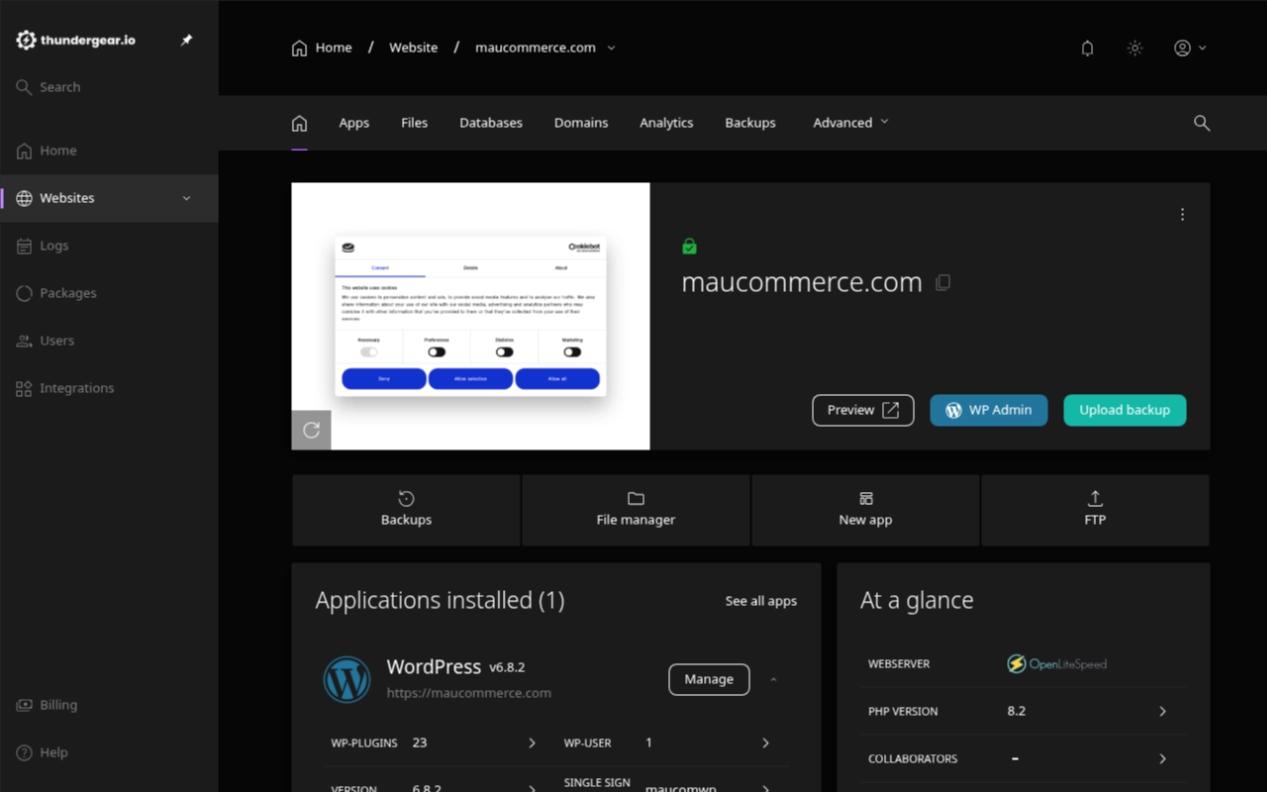Go to the website home tab icon
The height and width of the screenshot is (792, 1267).
299,123
